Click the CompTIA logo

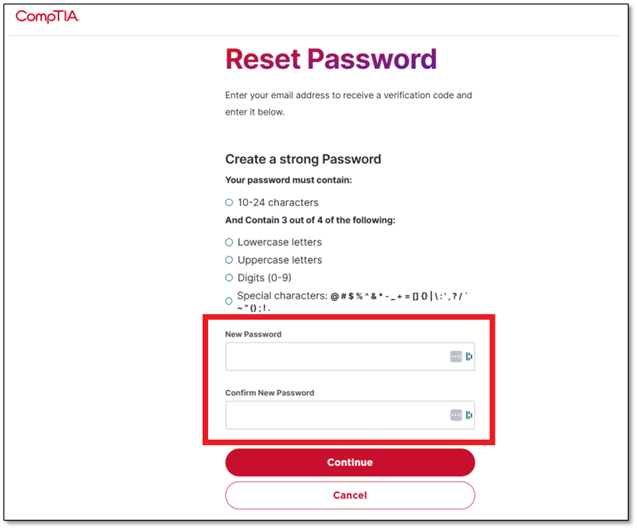pyautogui.click(x=47, y=17)
